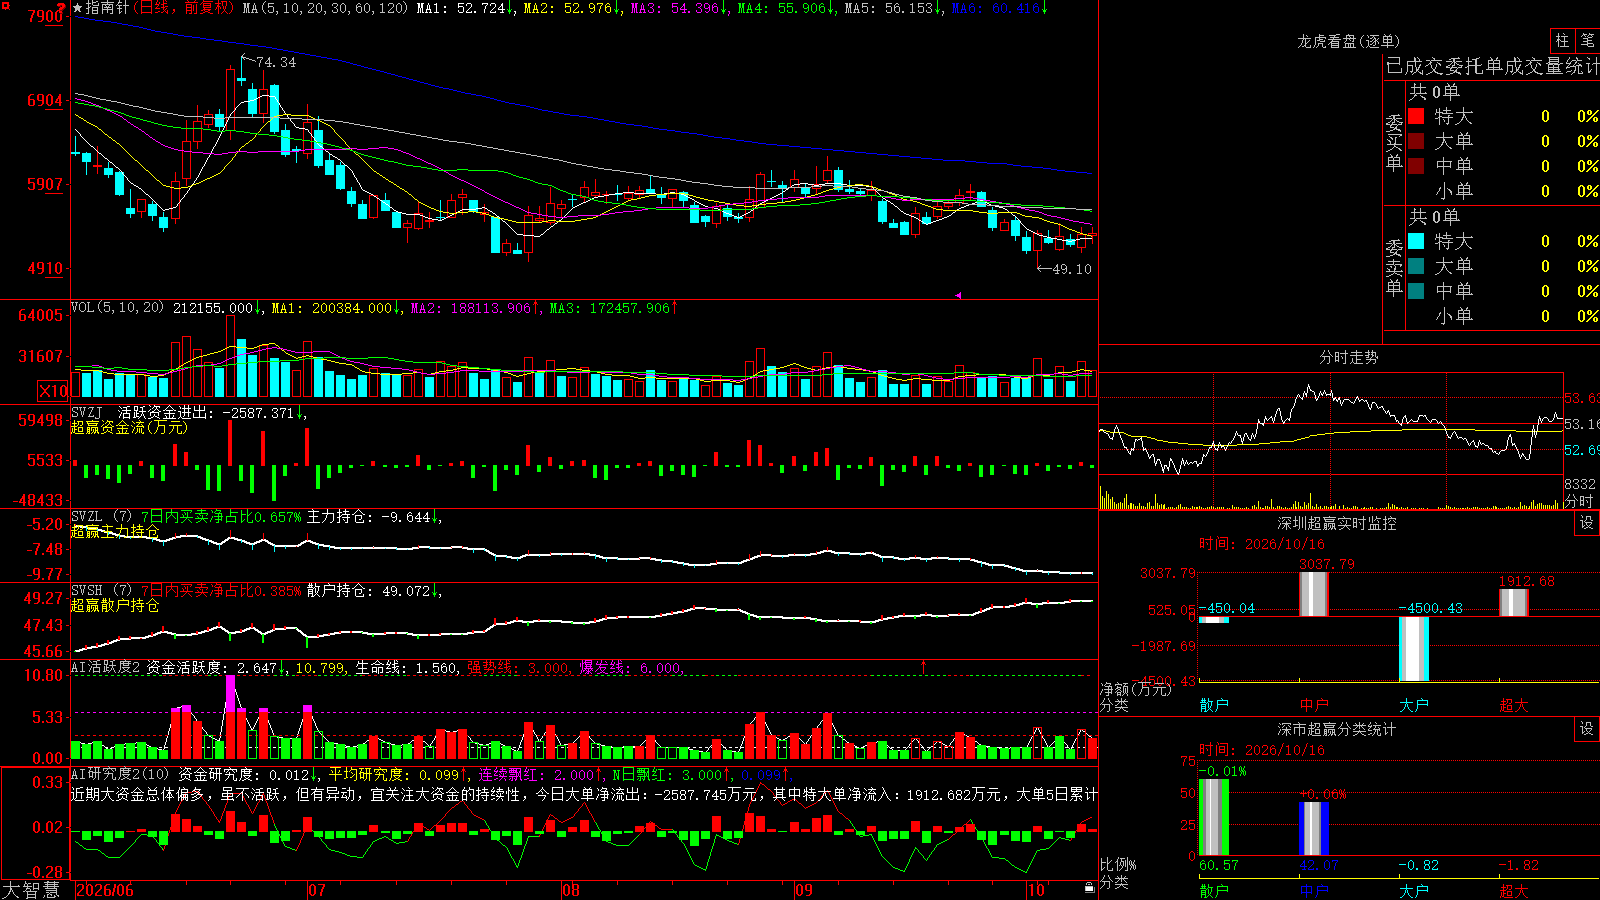Click the 3037.79 中户 bar in monitor chart
Image resolution: width=1600 pixels, height=900 pixels.
(1314, 594)
